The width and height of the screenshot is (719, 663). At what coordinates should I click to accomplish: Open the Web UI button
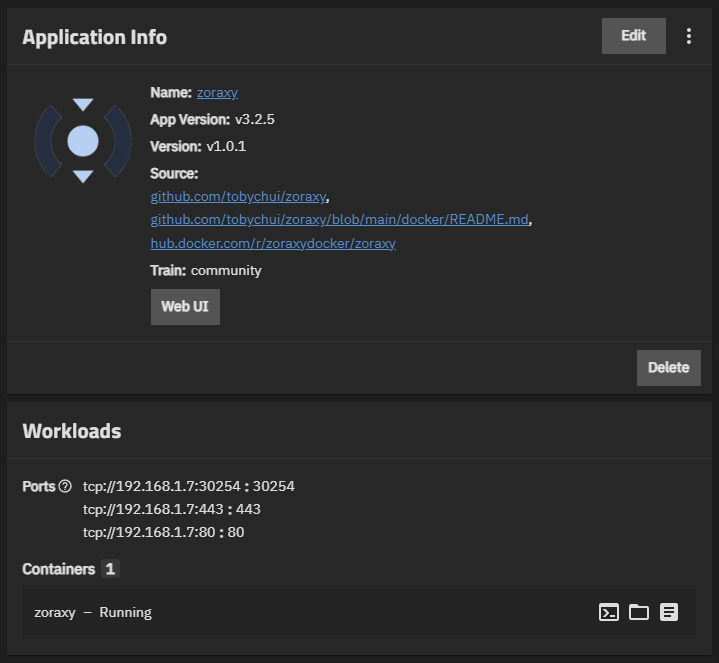pyautogui.click(x=185, y=307)
